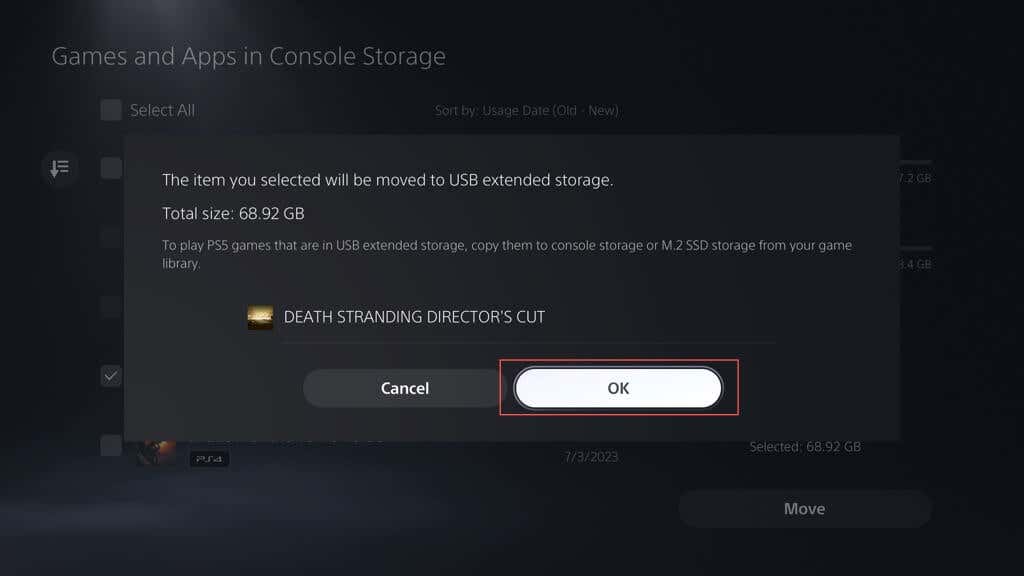Click the USB storage warning description text
Screen dimensions: 1024x576
coord(506,252)
